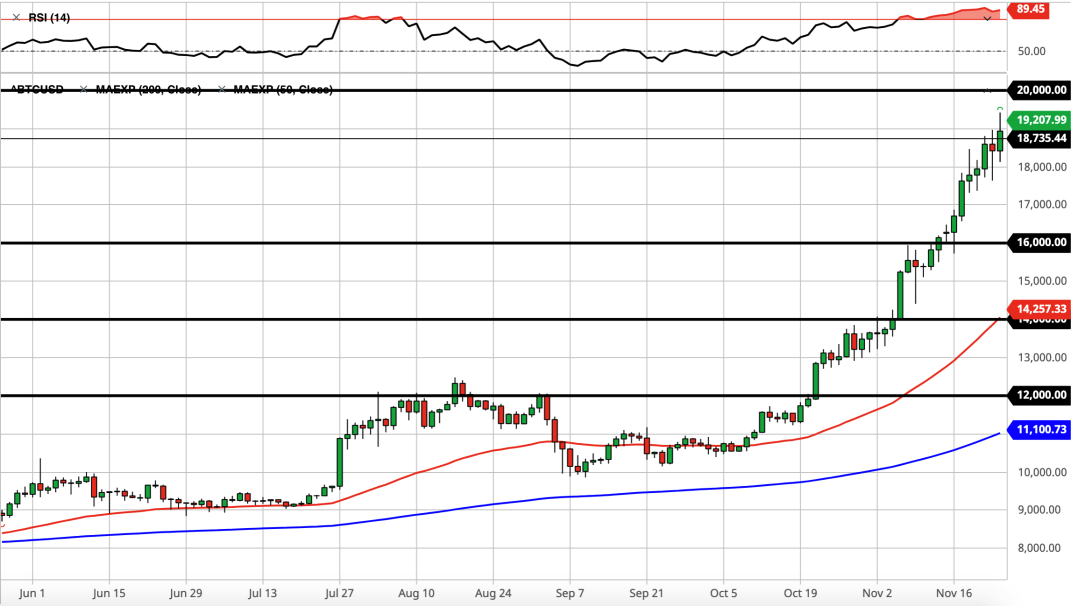Click the Jun 29 date label
The image size is (1078, 606).
click(x=186, y=593)
